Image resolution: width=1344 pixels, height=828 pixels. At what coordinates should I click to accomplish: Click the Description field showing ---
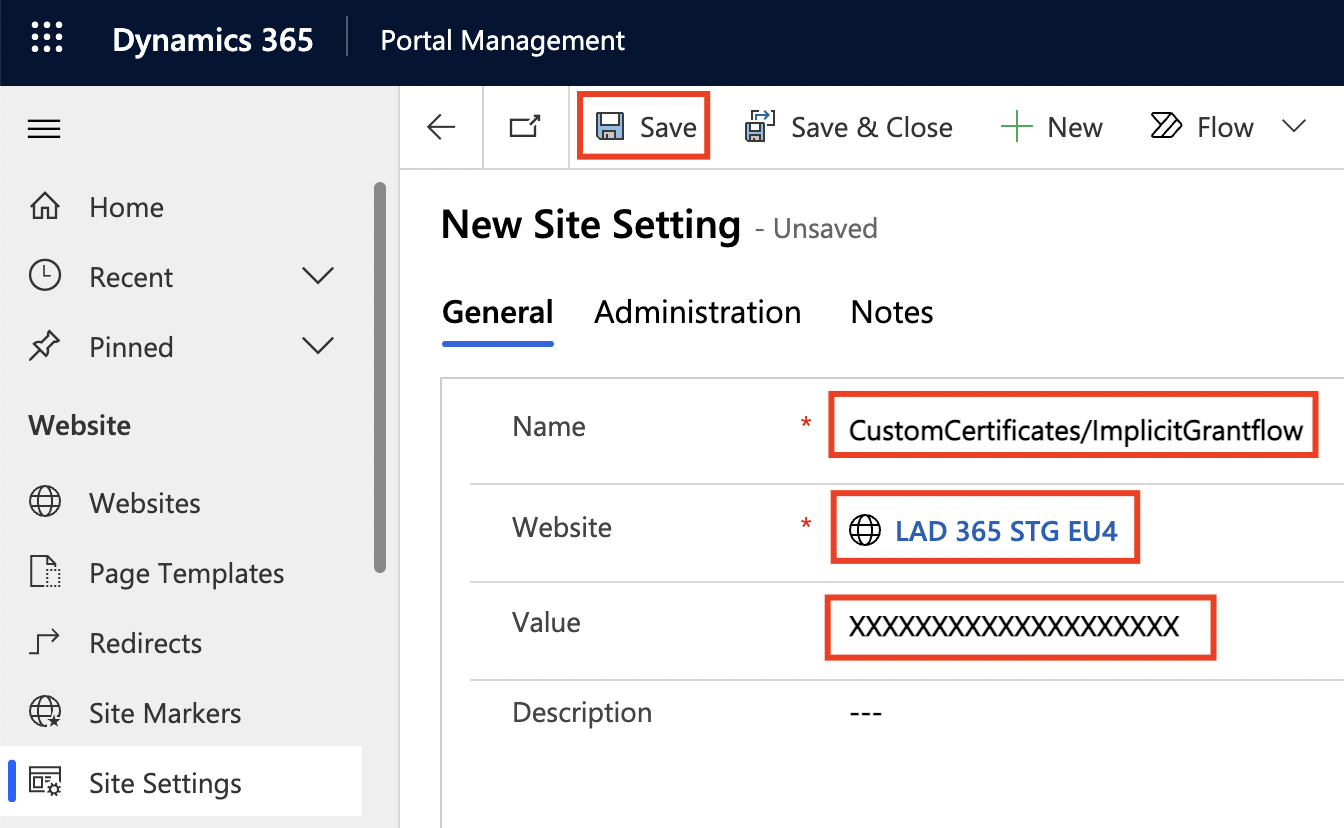tap(865, 713)
